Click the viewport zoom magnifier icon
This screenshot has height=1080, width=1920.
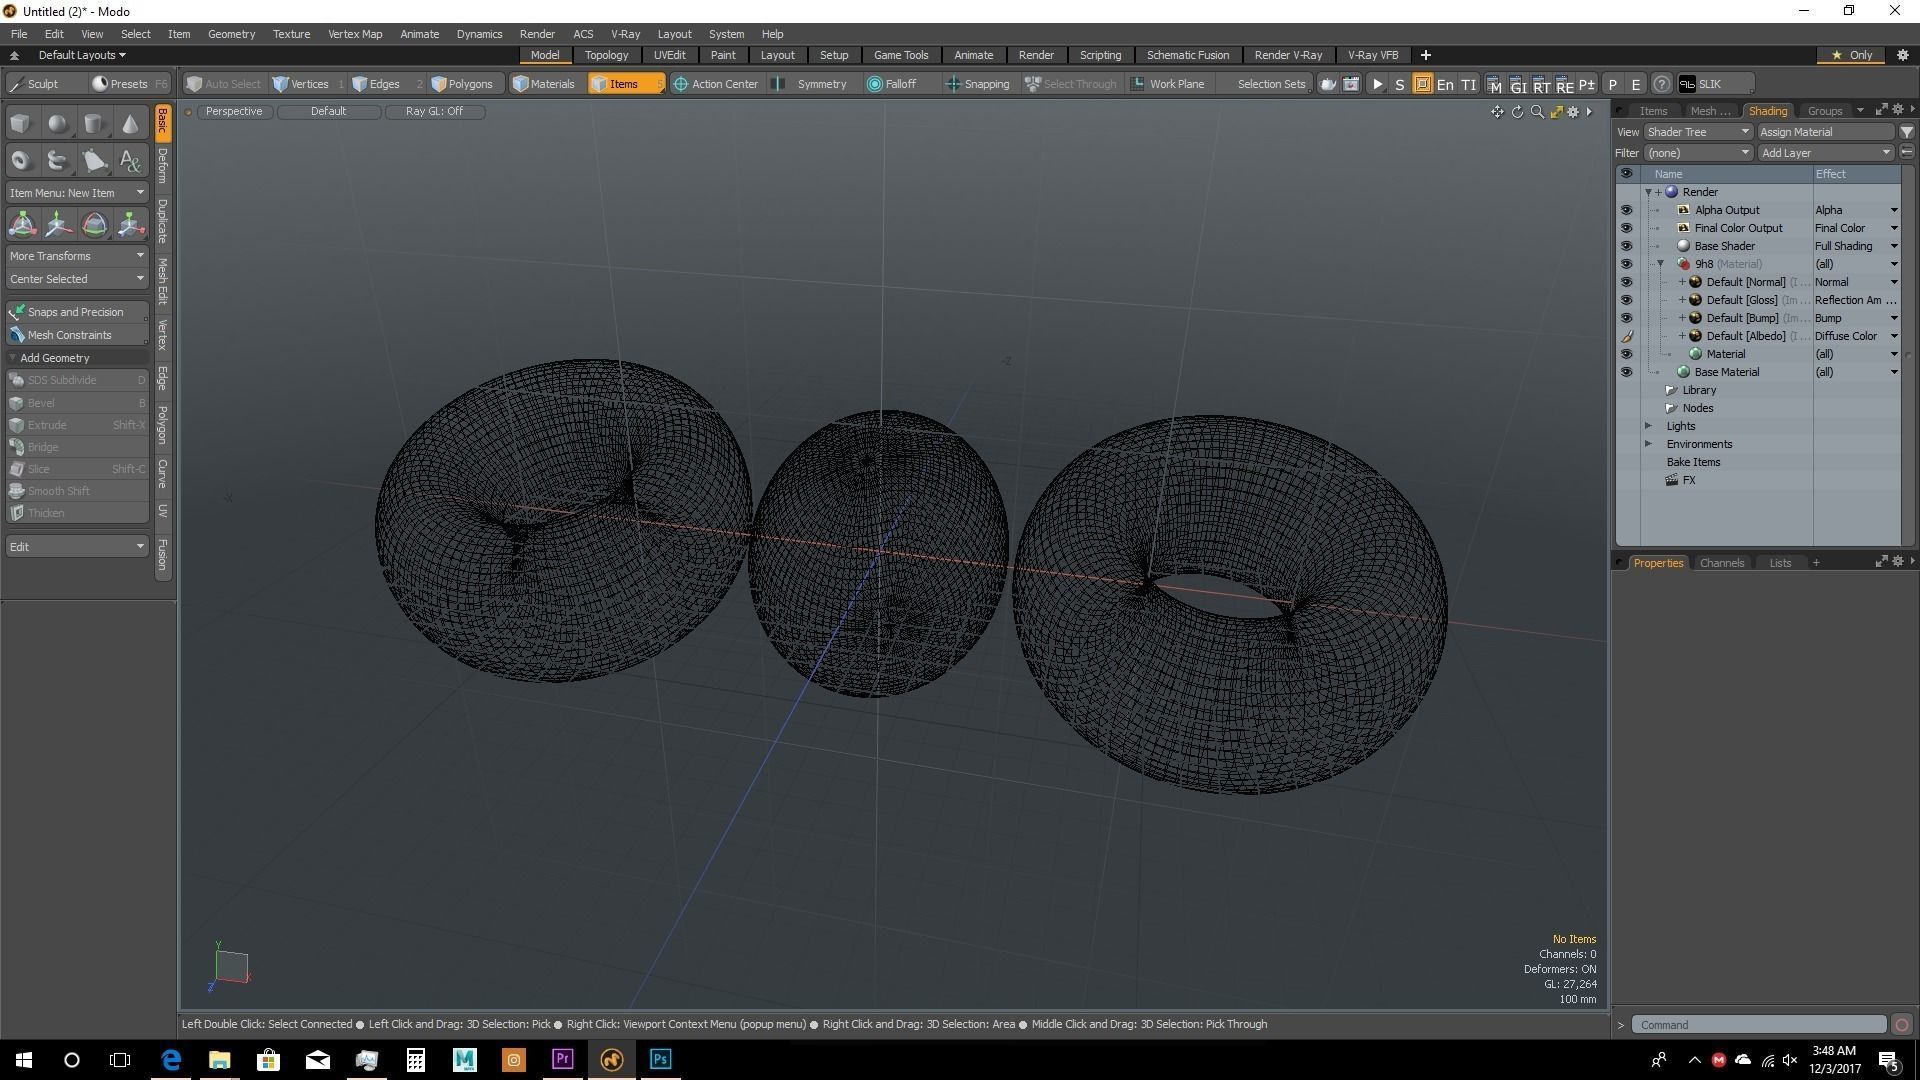(1537, 112)
